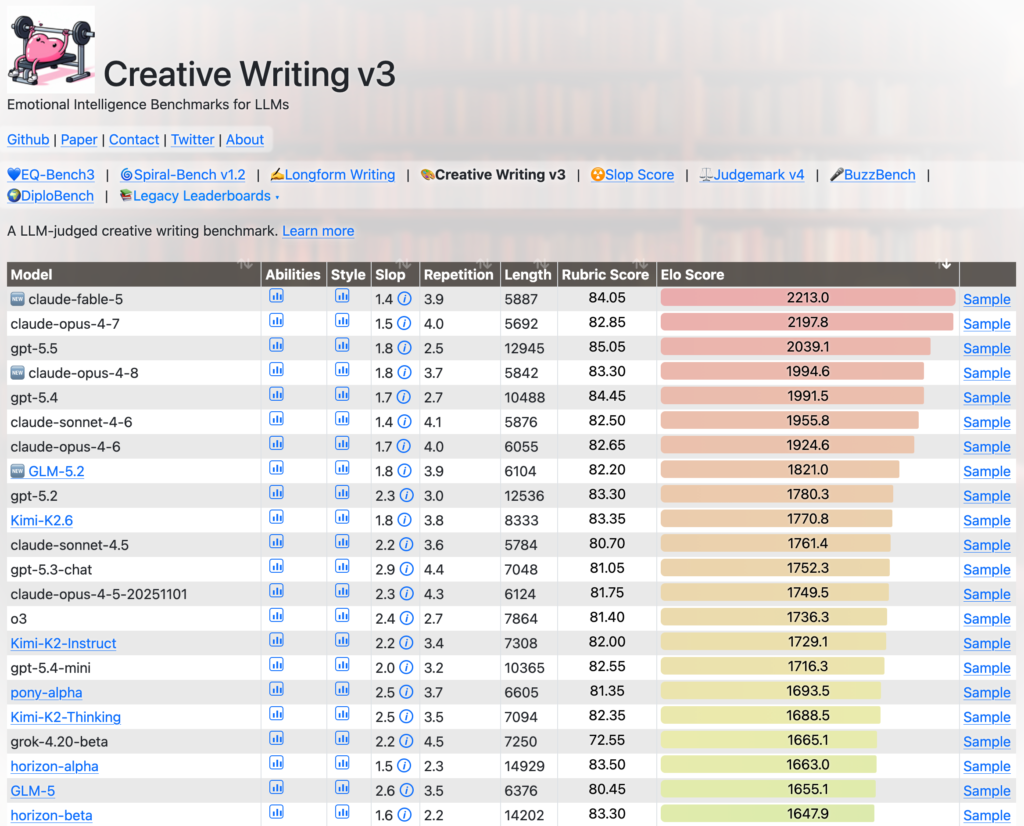View Sample for gpt-5.4
Screen dimensions: 1024x826
pyautogui.click(x=987, y=398)
